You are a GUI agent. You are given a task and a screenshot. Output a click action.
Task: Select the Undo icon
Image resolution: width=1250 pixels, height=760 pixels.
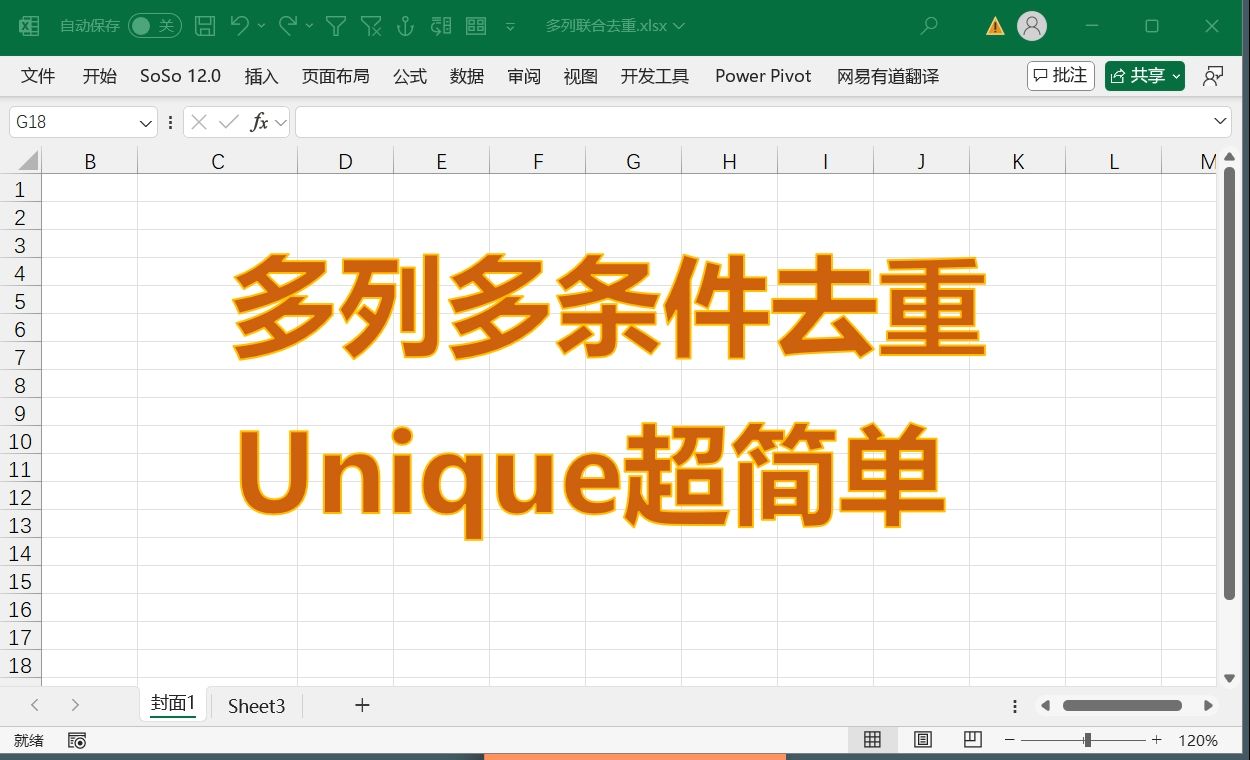tap(238, 27)
